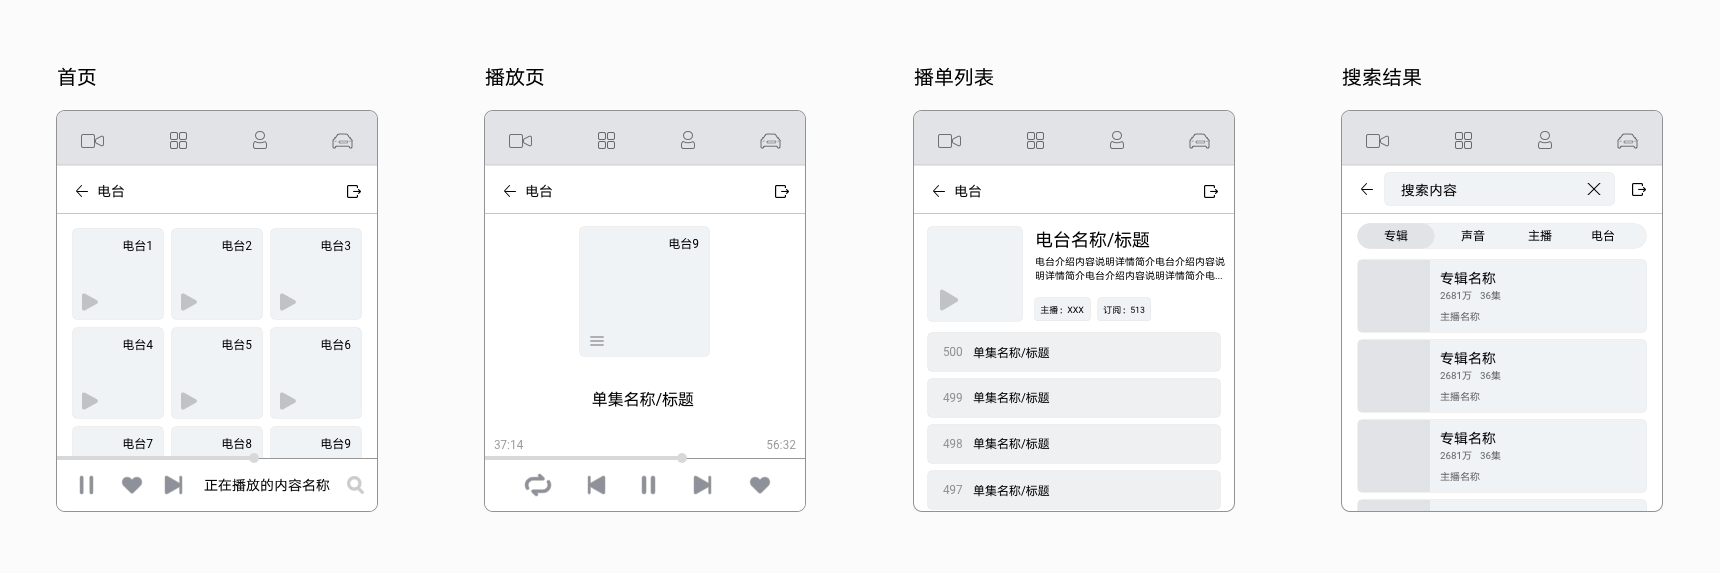1720x573 pixels.
Task: Go back with arrow in 播单列表 screen
Action: click(939, 191)
